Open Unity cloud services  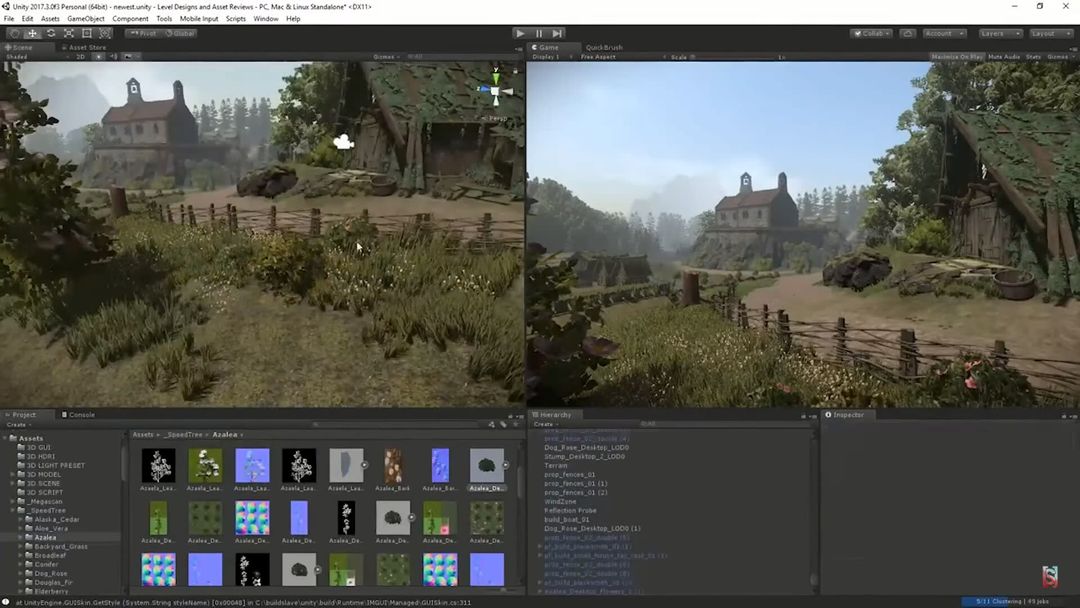tap(907, 33)
